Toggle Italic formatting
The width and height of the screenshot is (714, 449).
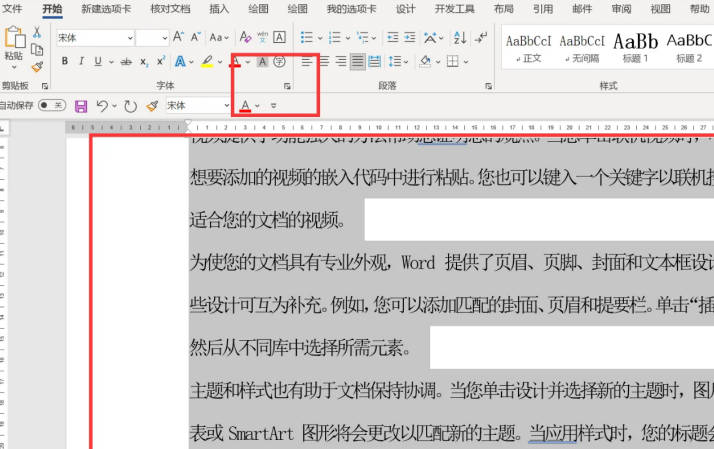[x=81, y=61]
